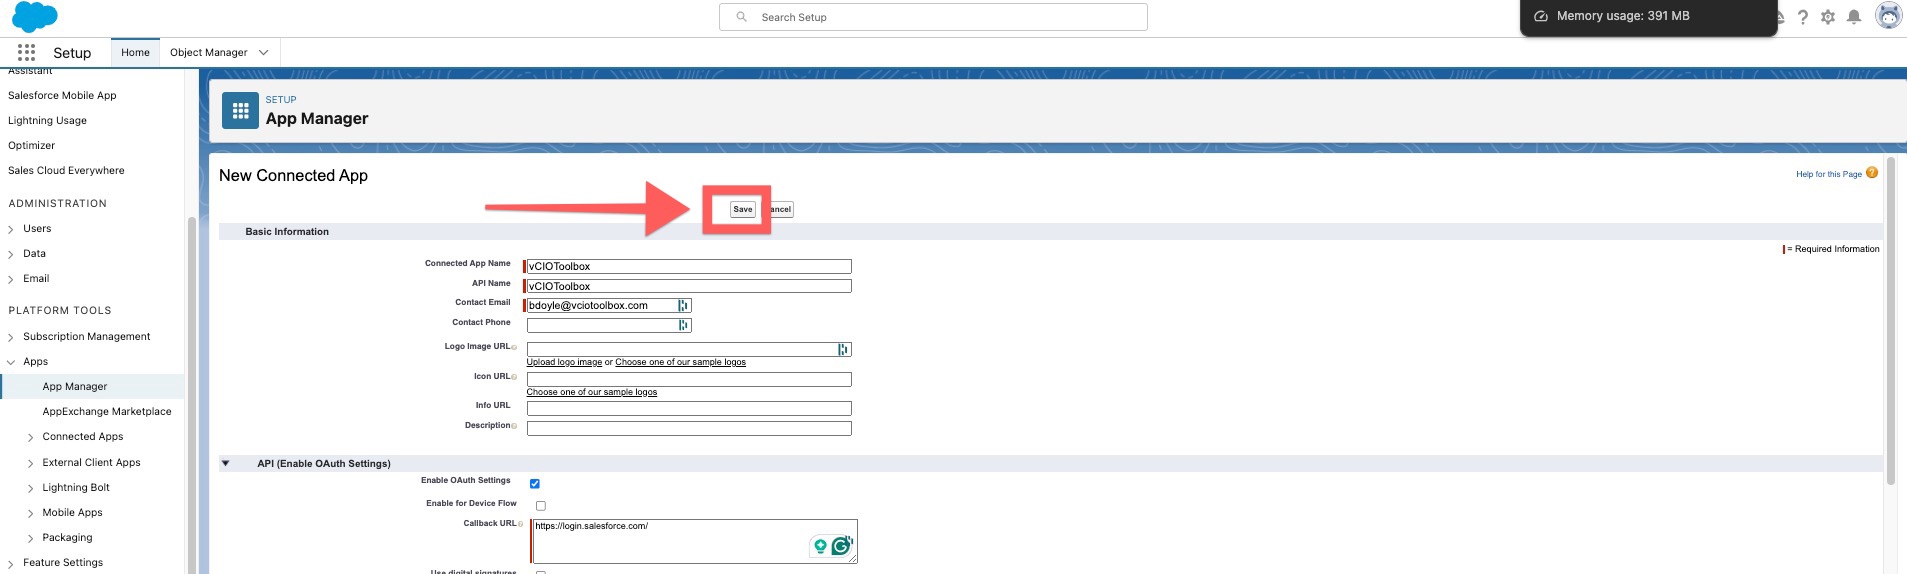Open Optimizer in the sidebar
The height and width of the screenshot is (574, 1907).
click(31, 145)
